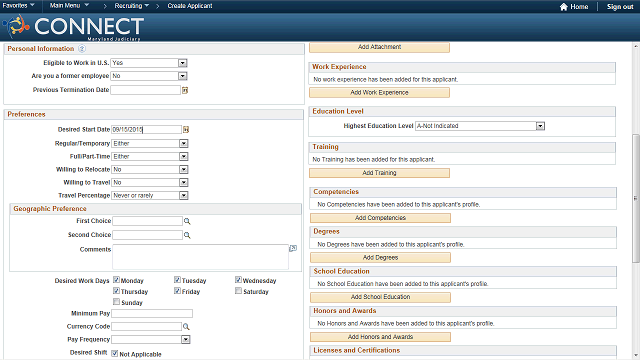Look up First Choice geographic preference
This screenshot has height=360, width=640.
(187, 221)
